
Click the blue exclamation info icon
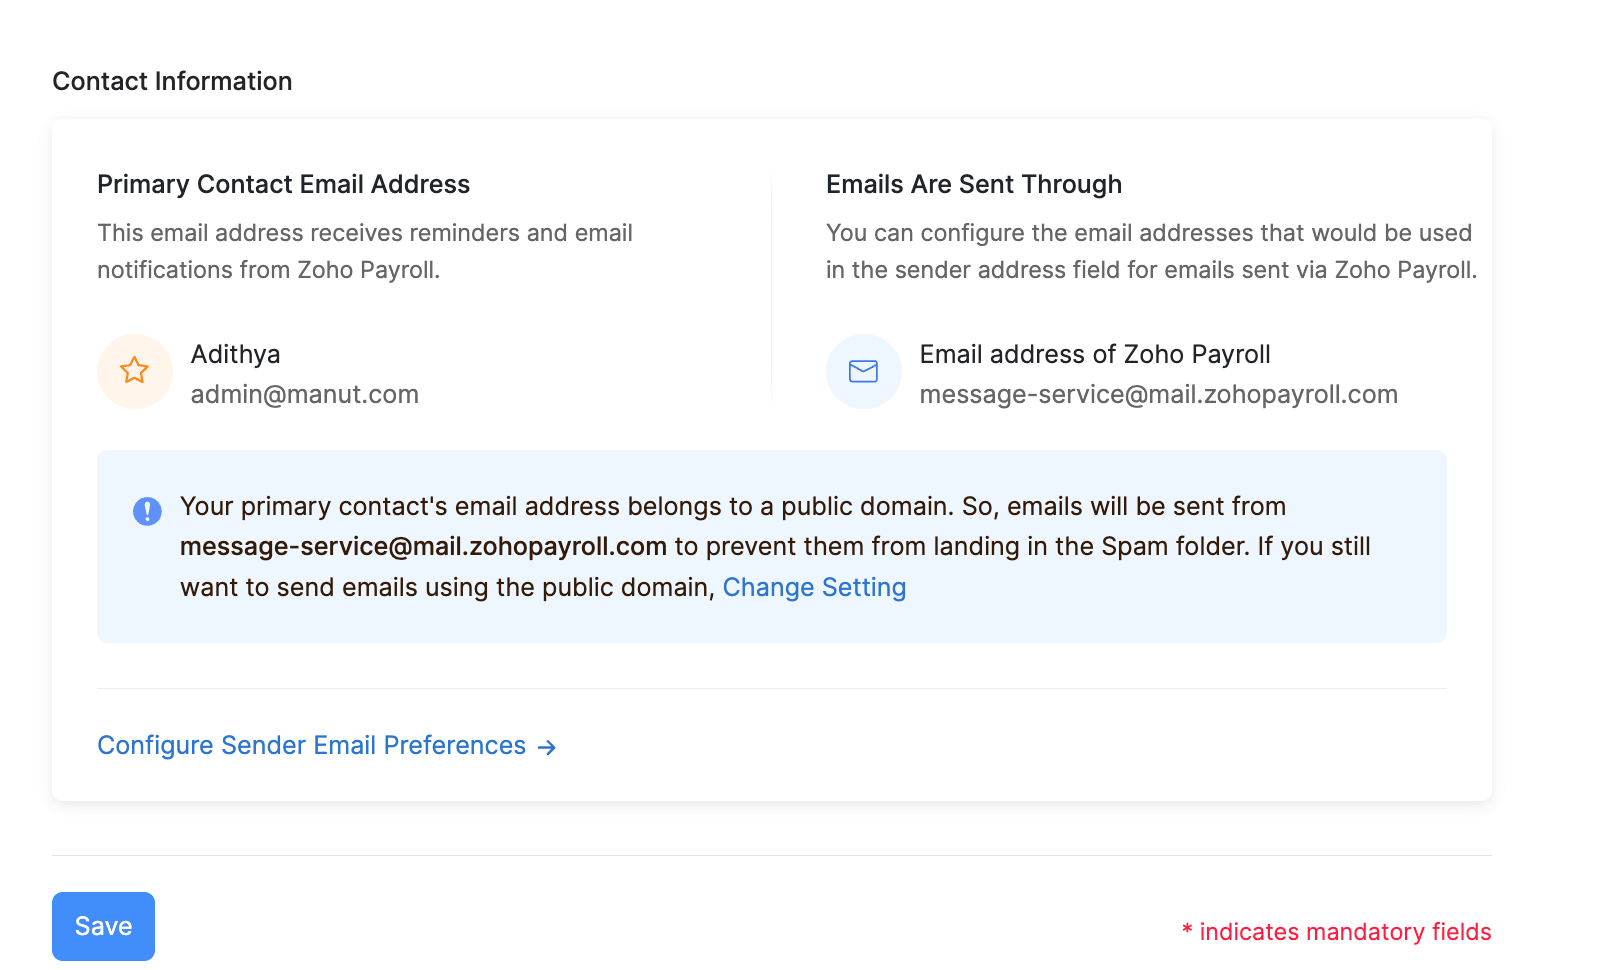(147, 511)
